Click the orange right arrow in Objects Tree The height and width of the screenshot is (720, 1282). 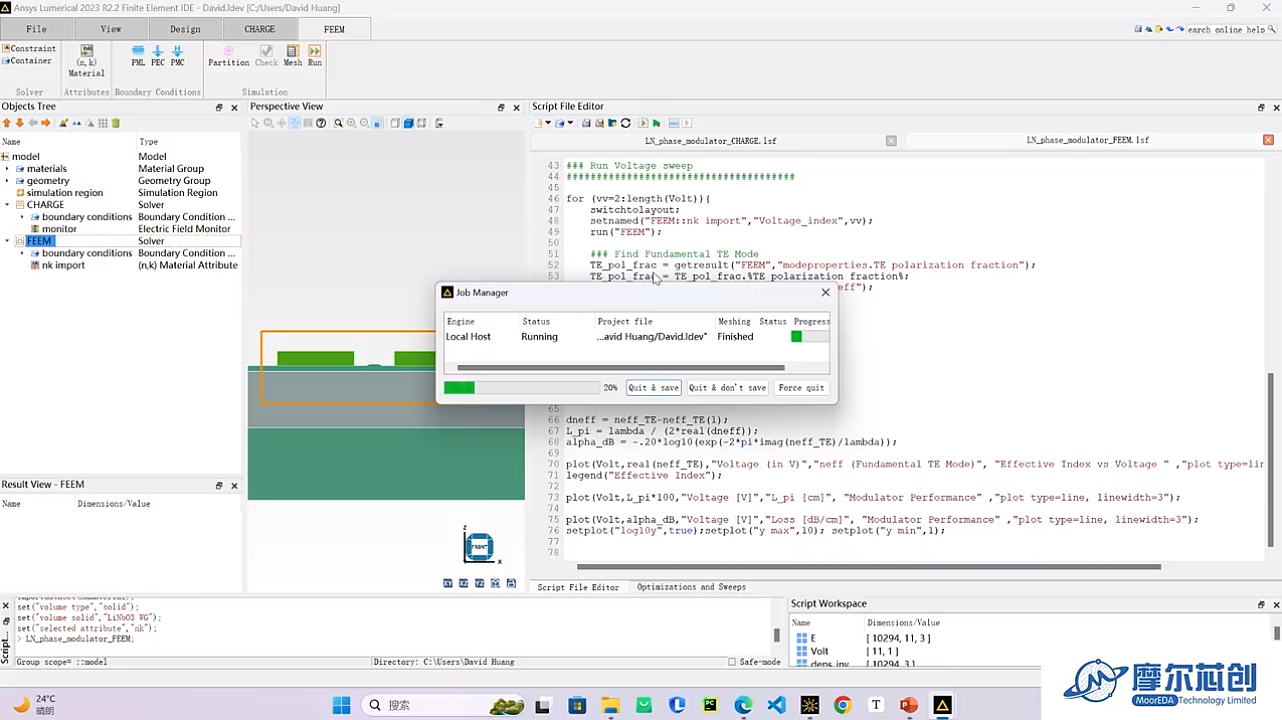[x=45, y=123]
